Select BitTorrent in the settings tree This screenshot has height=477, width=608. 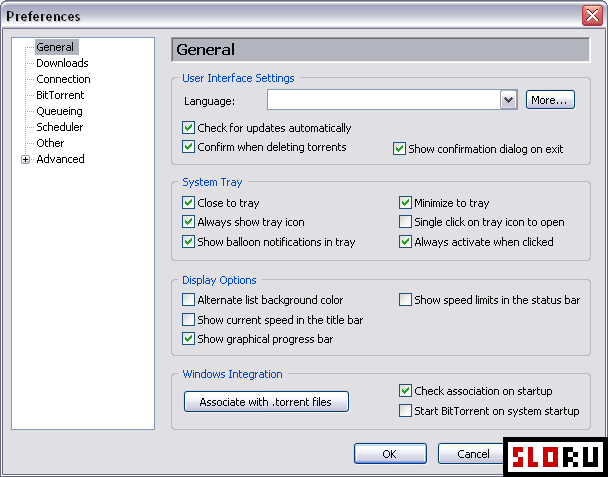tap(60, 95)
